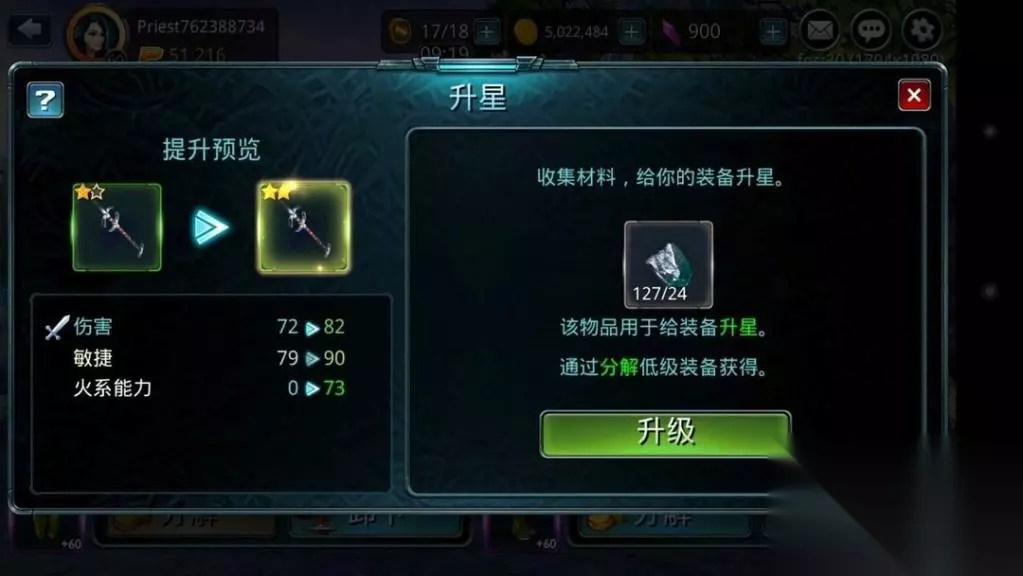Click the 敏捷 agility stat row
The height and width of the screenshot is (576, 1023).
click(x=196, y=357)
